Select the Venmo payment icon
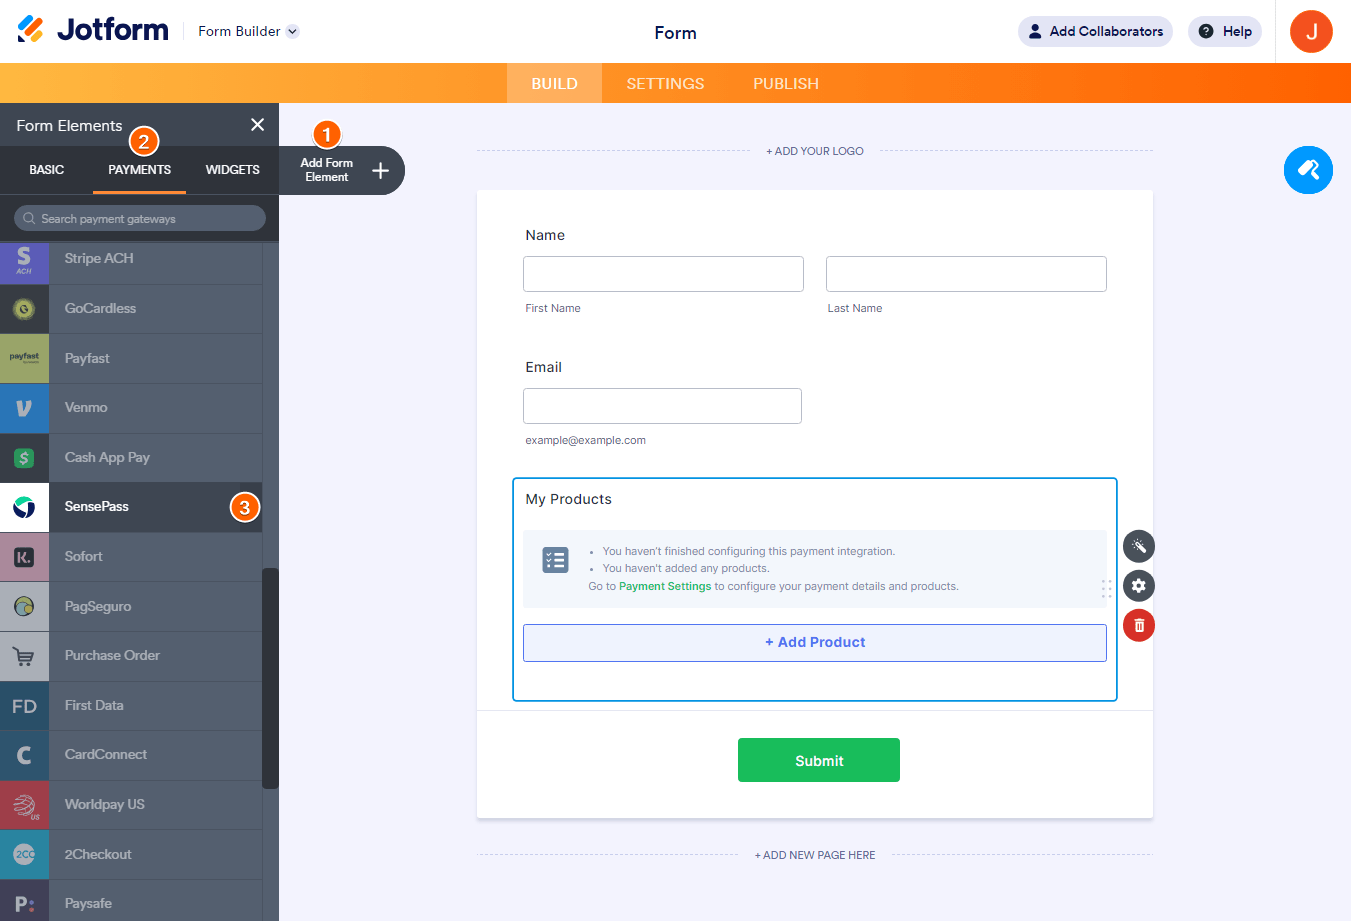The image size is (1351, 921). pos(24,408)
